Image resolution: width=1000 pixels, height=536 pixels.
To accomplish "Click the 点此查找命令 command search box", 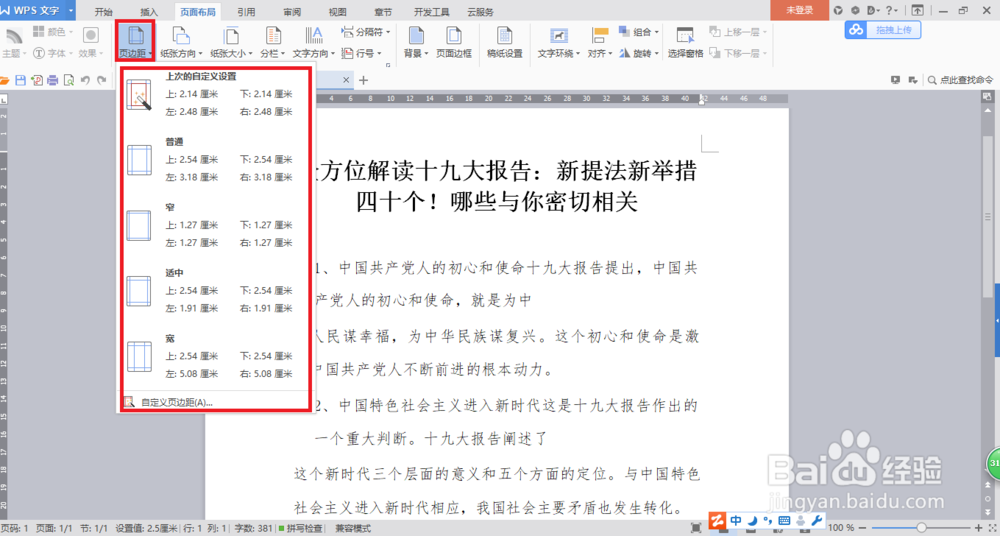I will point(961,80).
